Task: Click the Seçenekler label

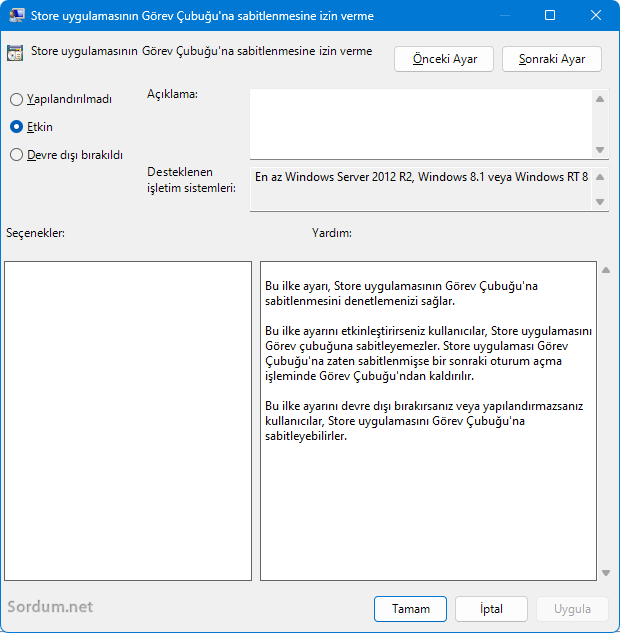Action: pos(36,233)
